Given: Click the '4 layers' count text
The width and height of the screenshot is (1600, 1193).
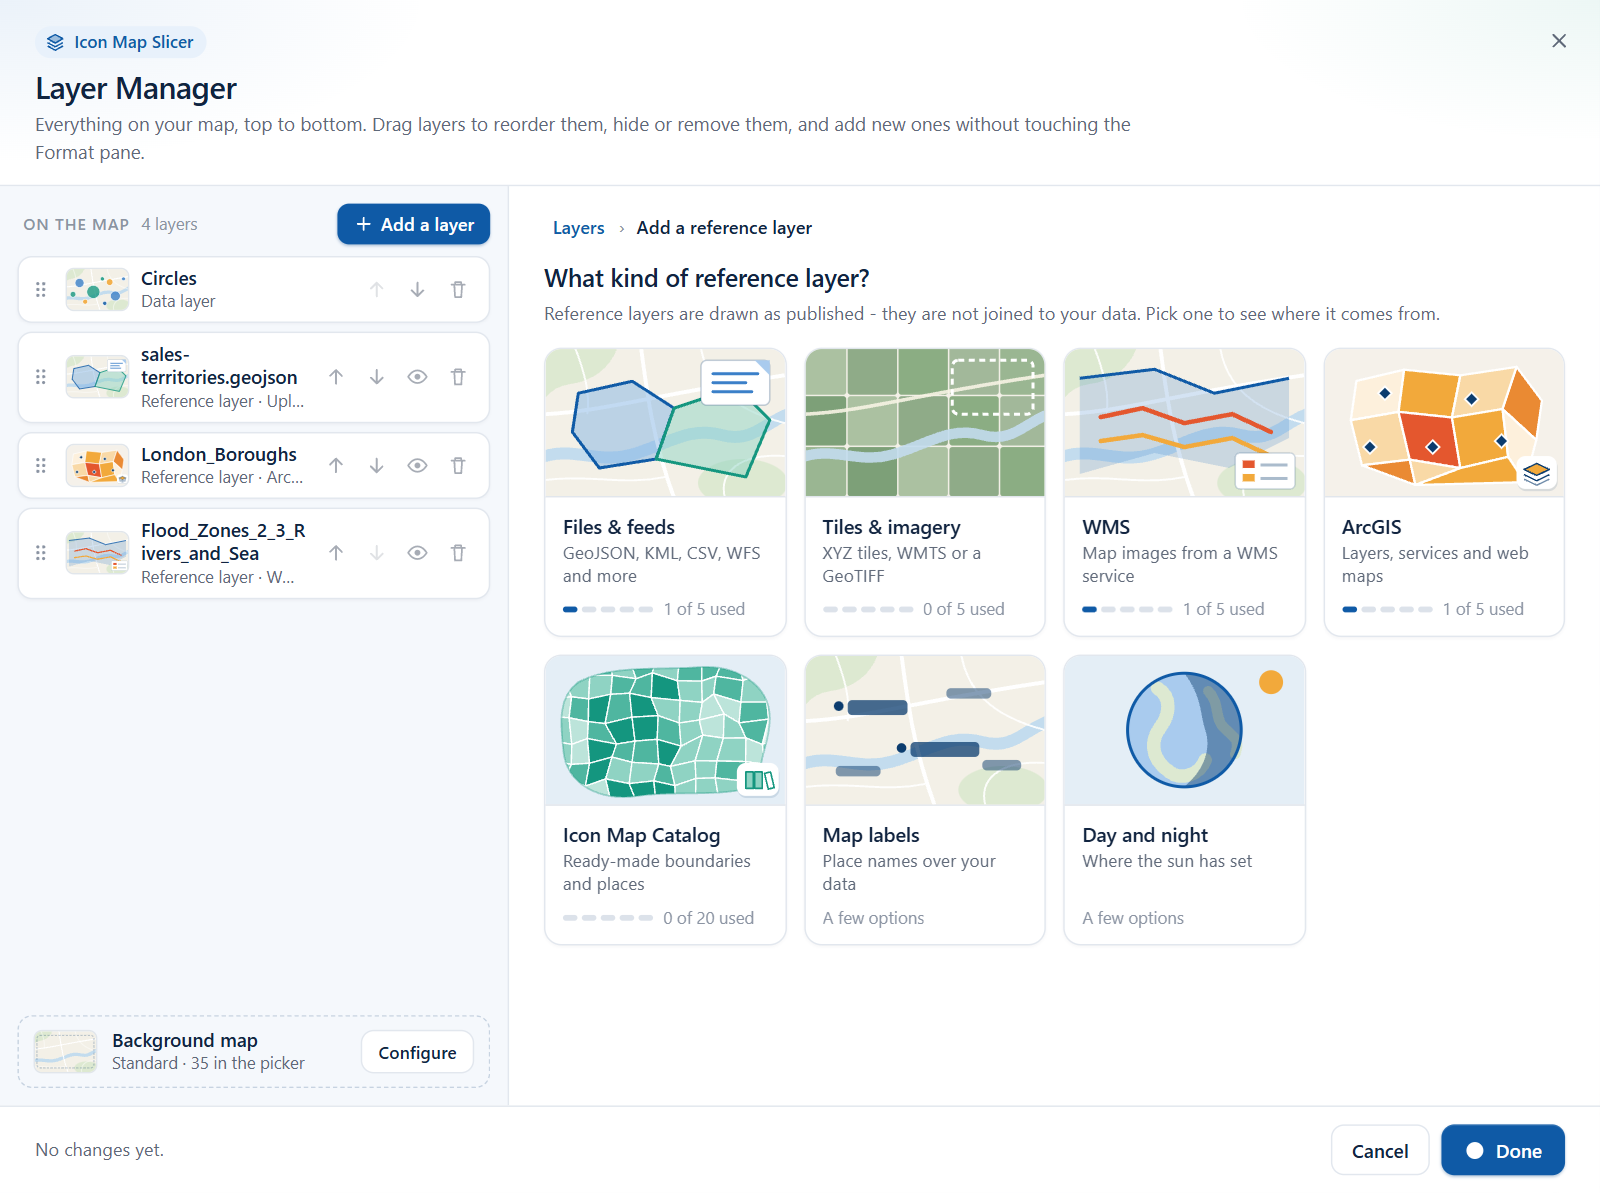Looking at the screenshot, I should pyautogui.click(x=169, y=224).
